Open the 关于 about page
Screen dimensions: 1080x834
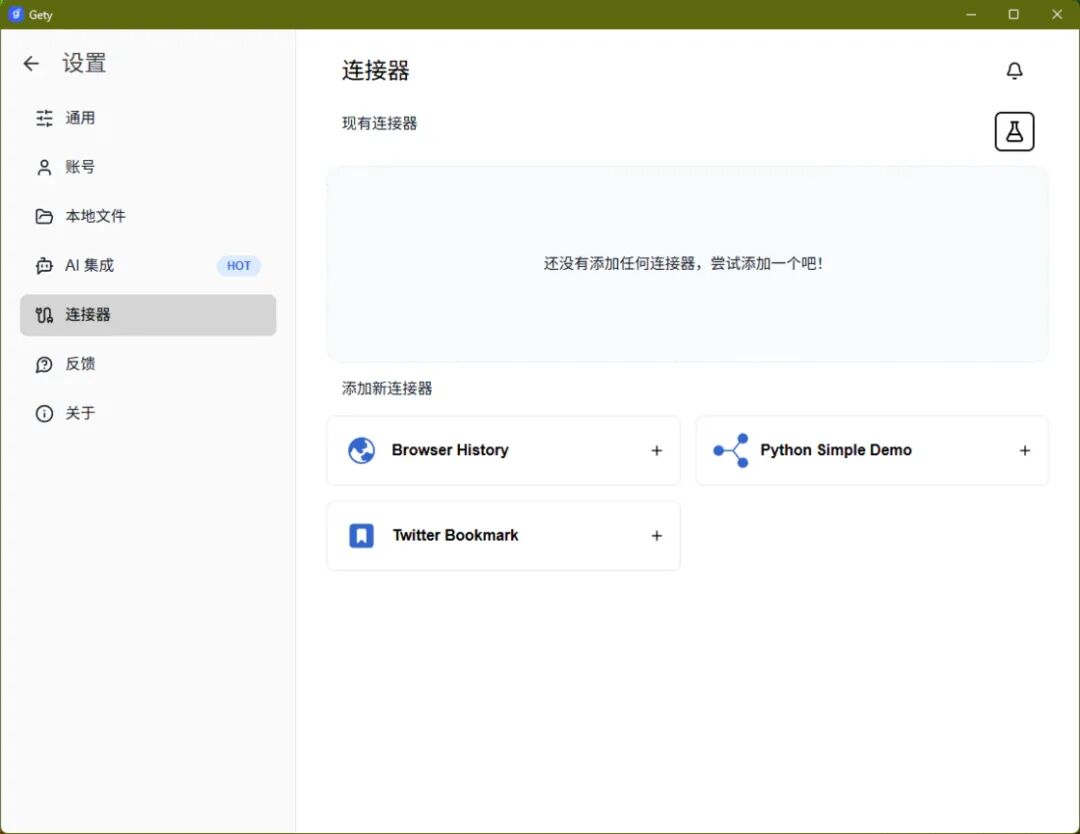coord(148,413)
